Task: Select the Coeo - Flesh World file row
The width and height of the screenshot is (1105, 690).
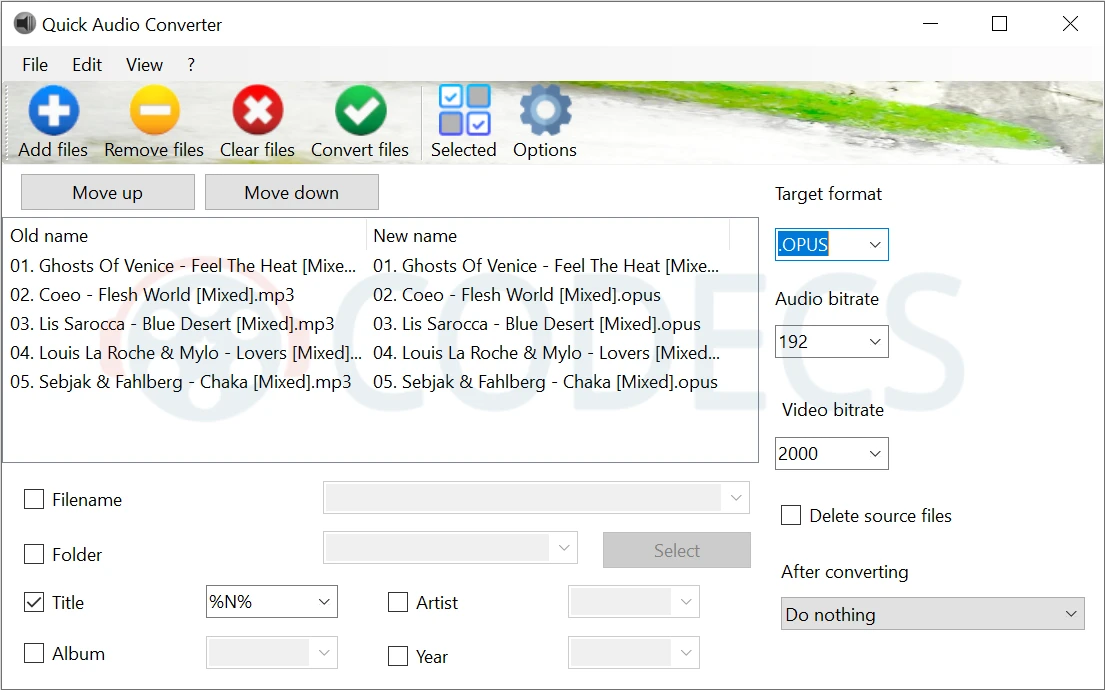Action: coord(166,295)
